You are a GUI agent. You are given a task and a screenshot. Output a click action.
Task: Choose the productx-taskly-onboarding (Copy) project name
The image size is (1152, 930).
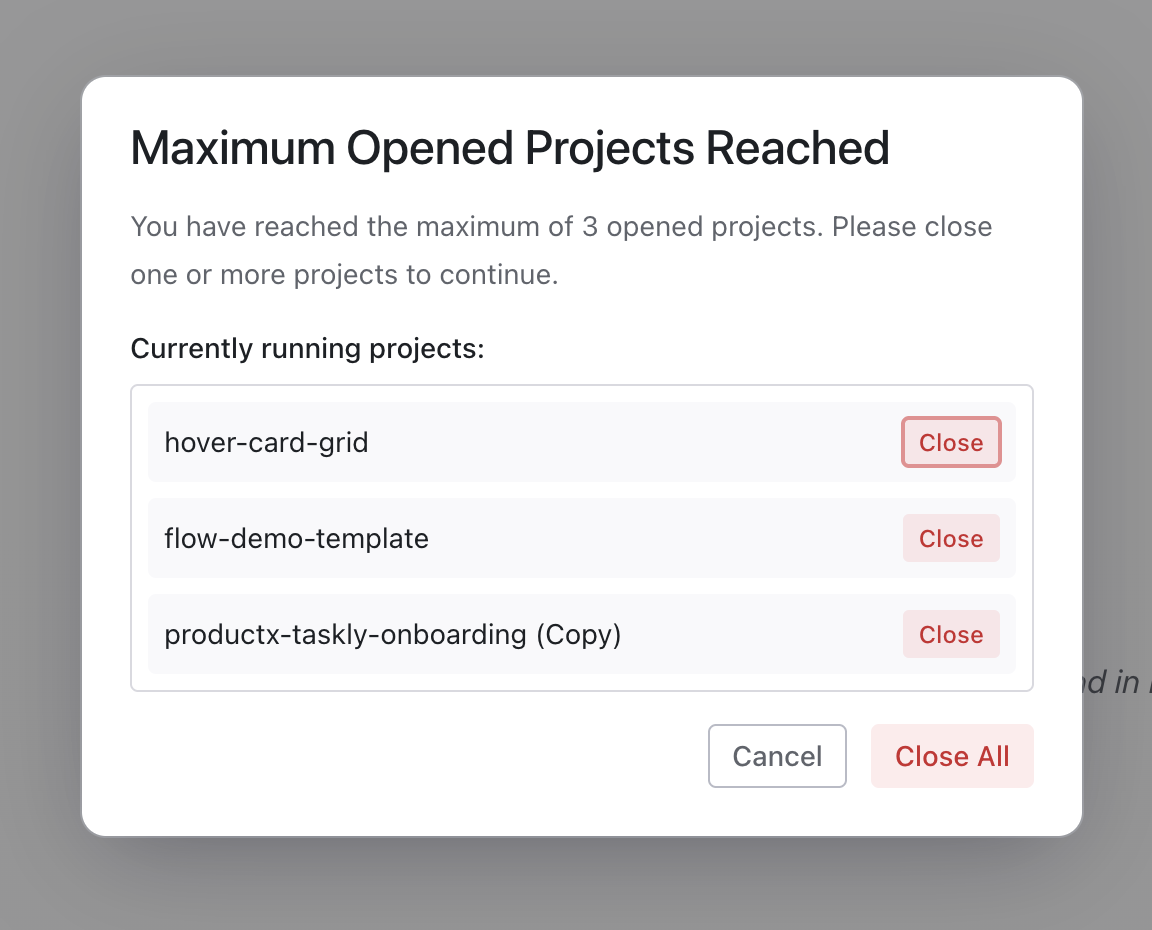(392, 635)
